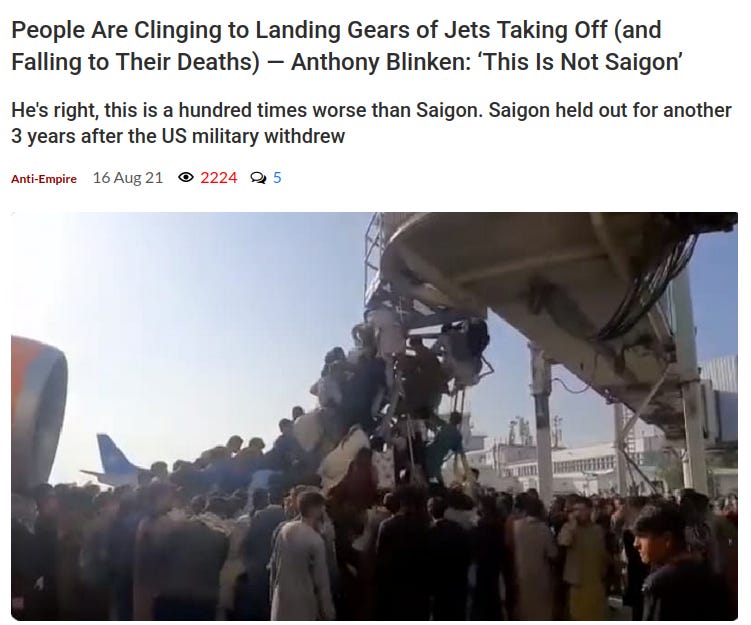Click the comments speech bubble icon
Viewport: 751px width, 625px height.
259,178
